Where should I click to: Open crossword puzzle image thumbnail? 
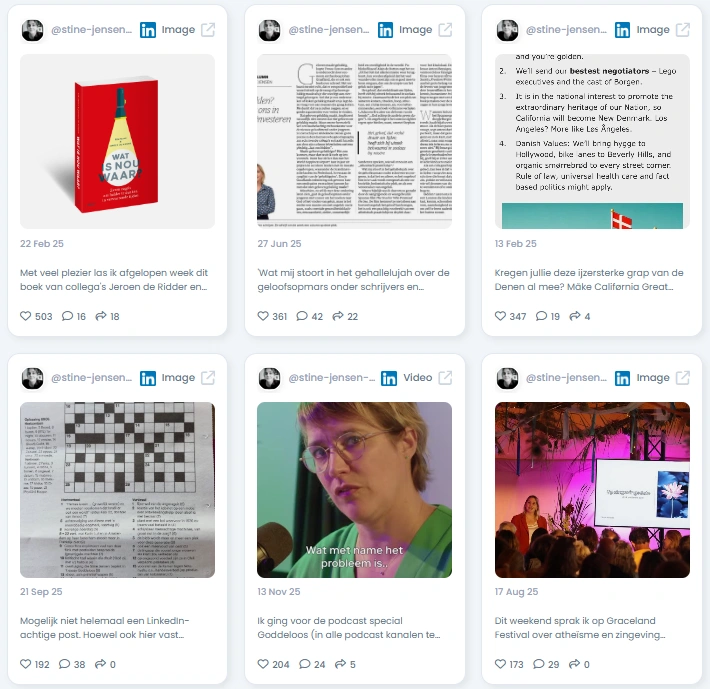[x=117, y=490]
